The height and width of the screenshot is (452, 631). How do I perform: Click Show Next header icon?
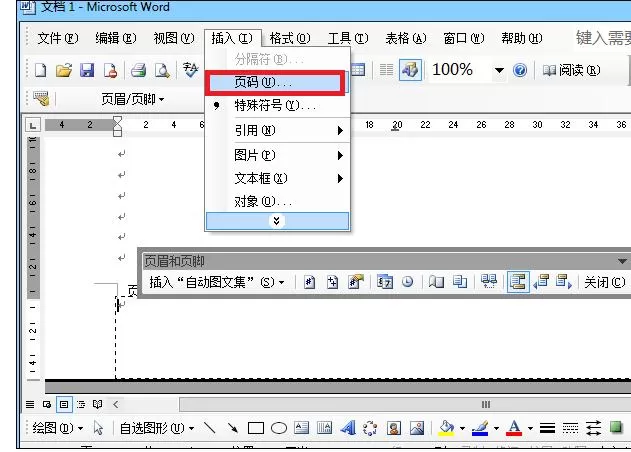click(564, 282)
